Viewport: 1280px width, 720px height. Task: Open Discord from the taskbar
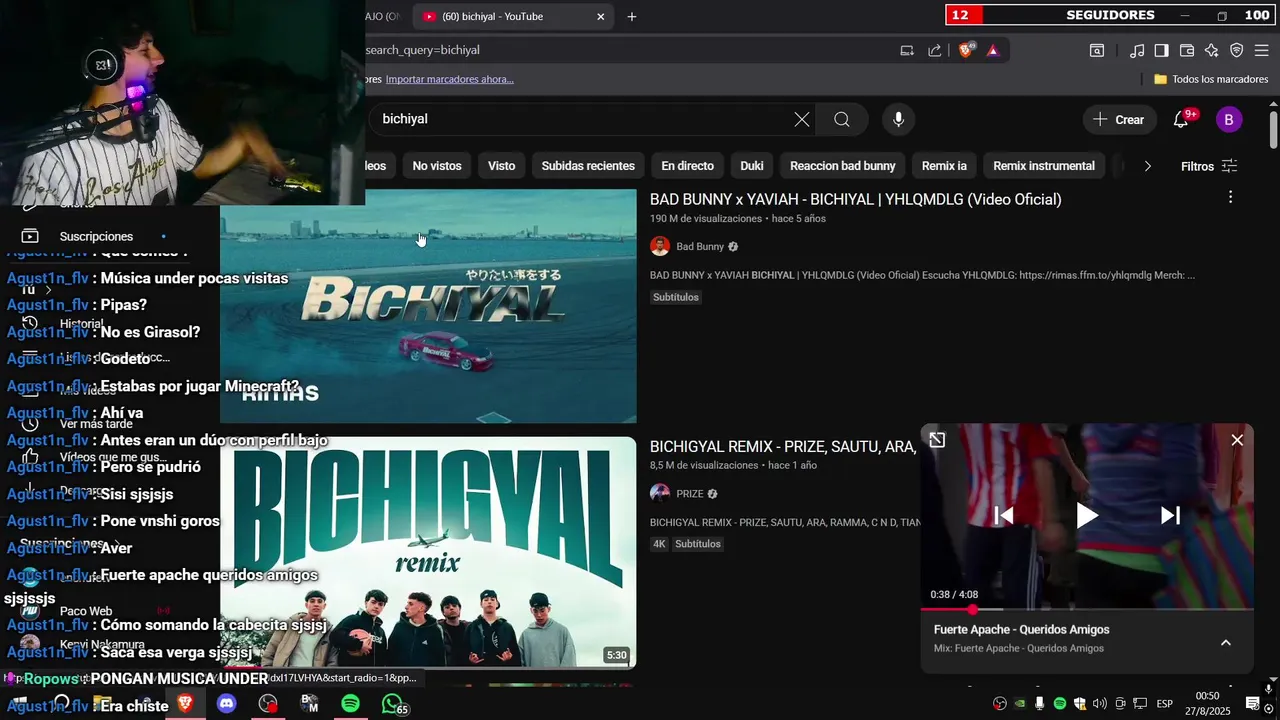[x=226, y=704]
